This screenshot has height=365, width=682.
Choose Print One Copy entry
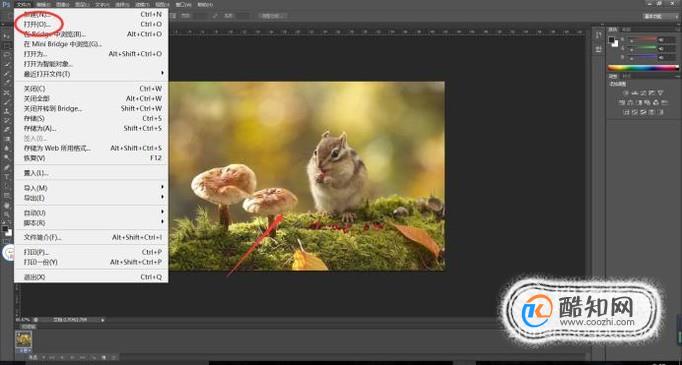(91, 262)
